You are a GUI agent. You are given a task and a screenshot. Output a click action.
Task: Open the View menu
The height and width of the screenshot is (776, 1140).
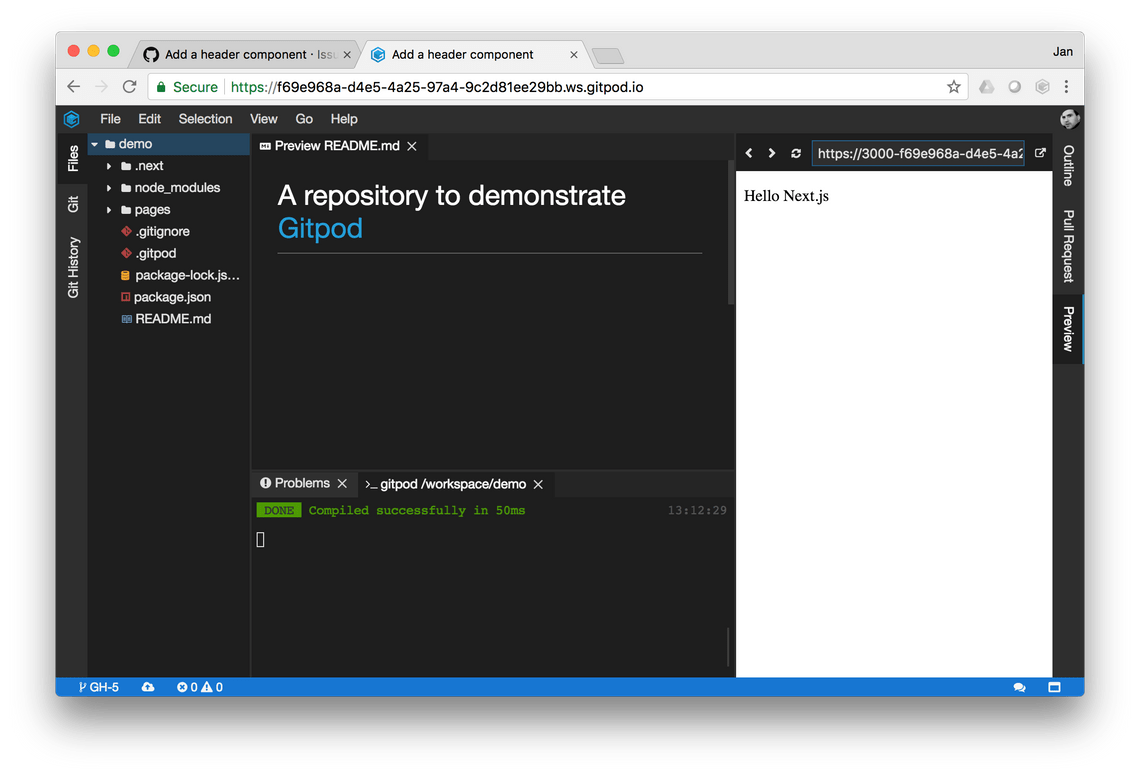pyautogui.click(x=264, y=119)
